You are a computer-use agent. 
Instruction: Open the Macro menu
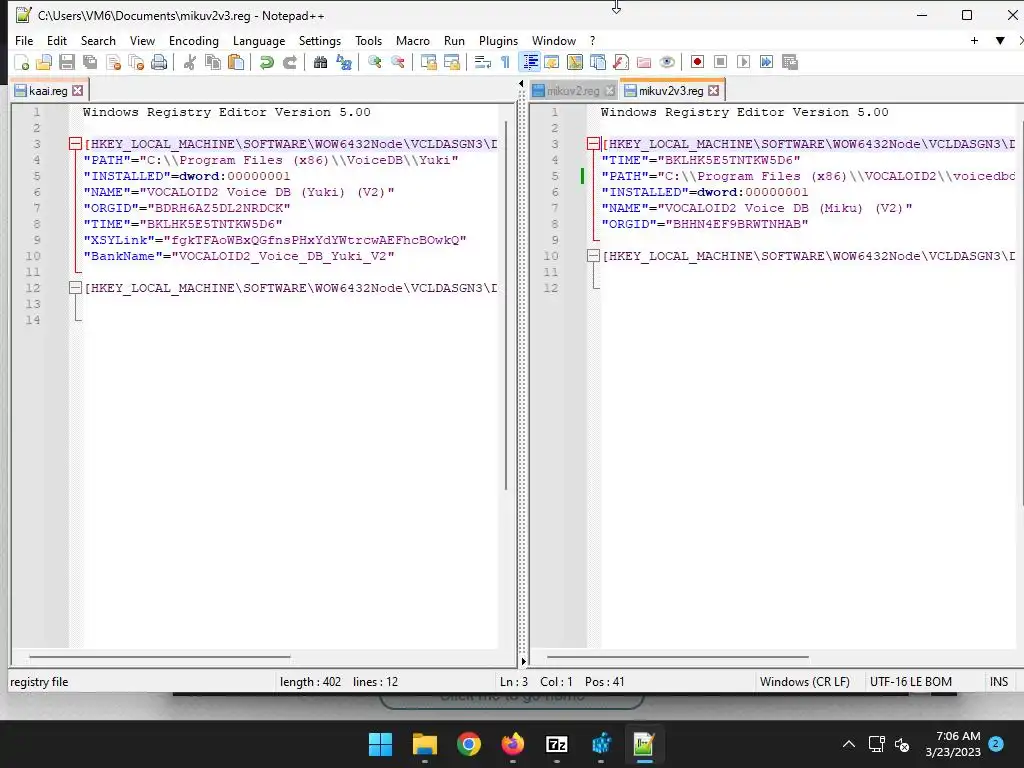pos(413,40)
